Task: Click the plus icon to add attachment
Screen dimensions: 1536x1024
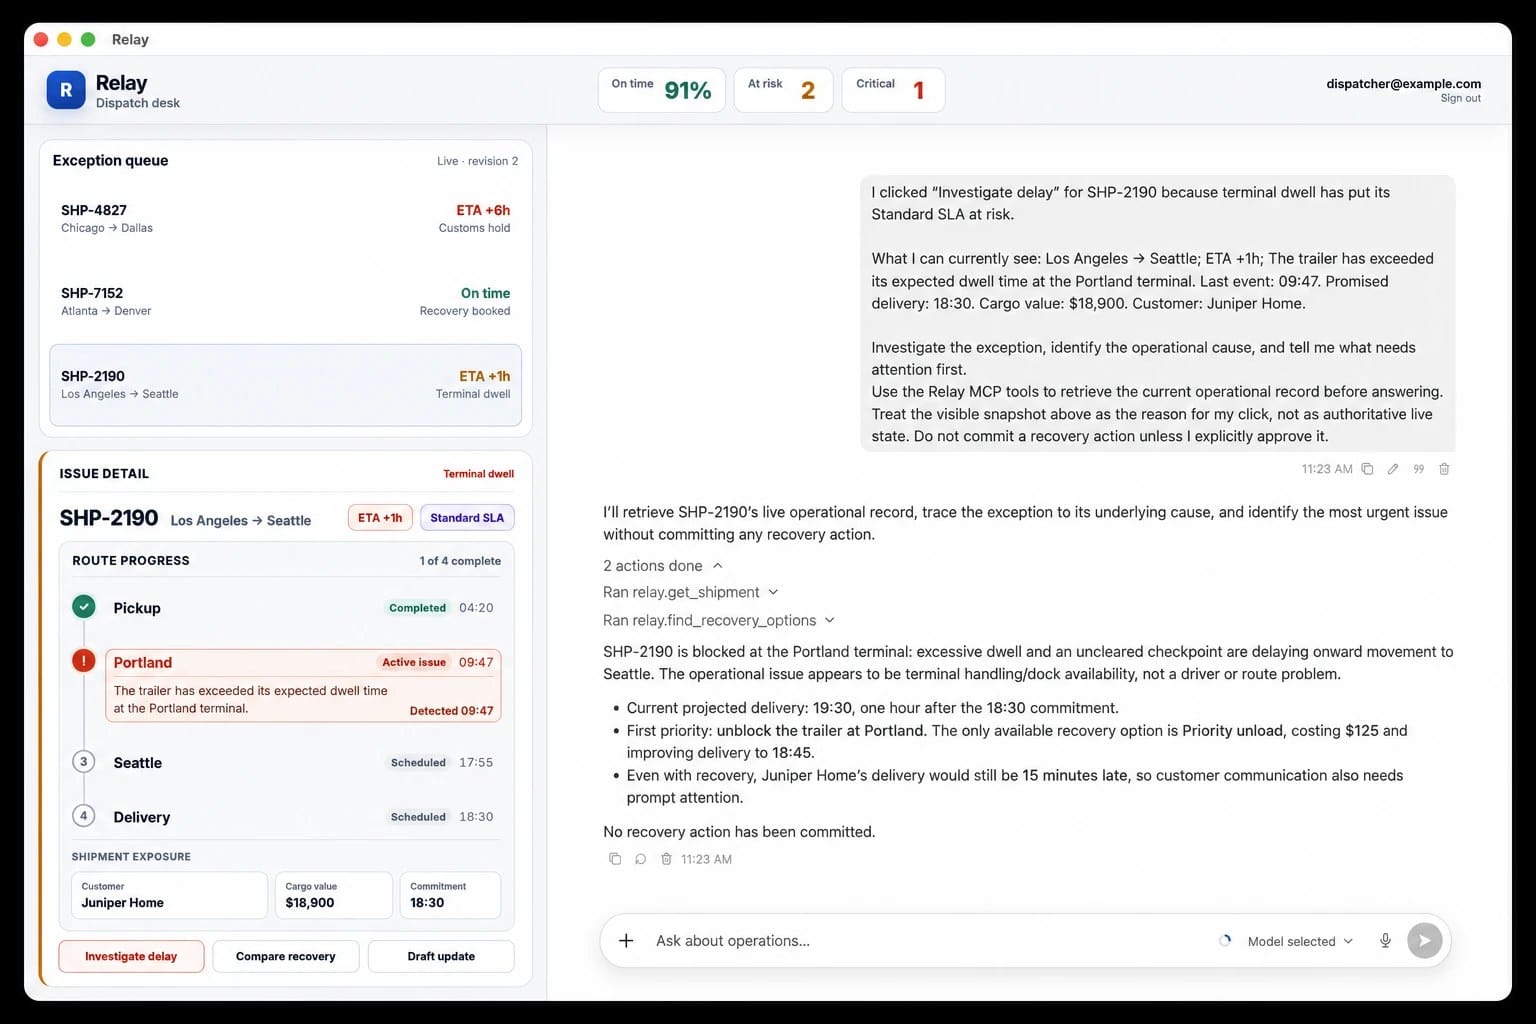Action: (x=626, y=940)
